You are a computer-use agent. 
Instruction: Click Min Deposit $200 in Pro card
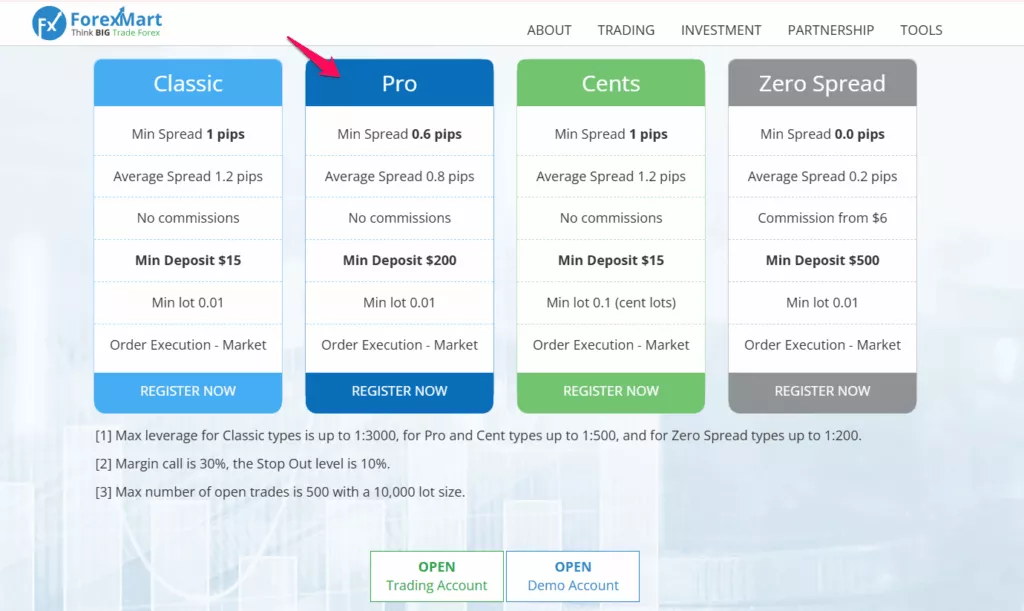(400, 260)
